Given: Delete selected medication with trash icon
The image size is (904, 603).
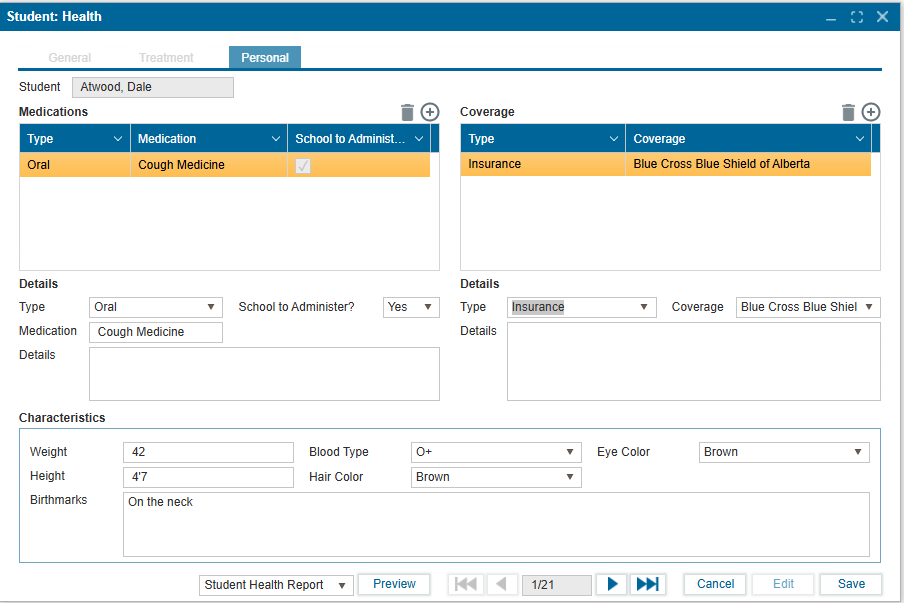Looking at the screenshot, I should tap(407, 112).
